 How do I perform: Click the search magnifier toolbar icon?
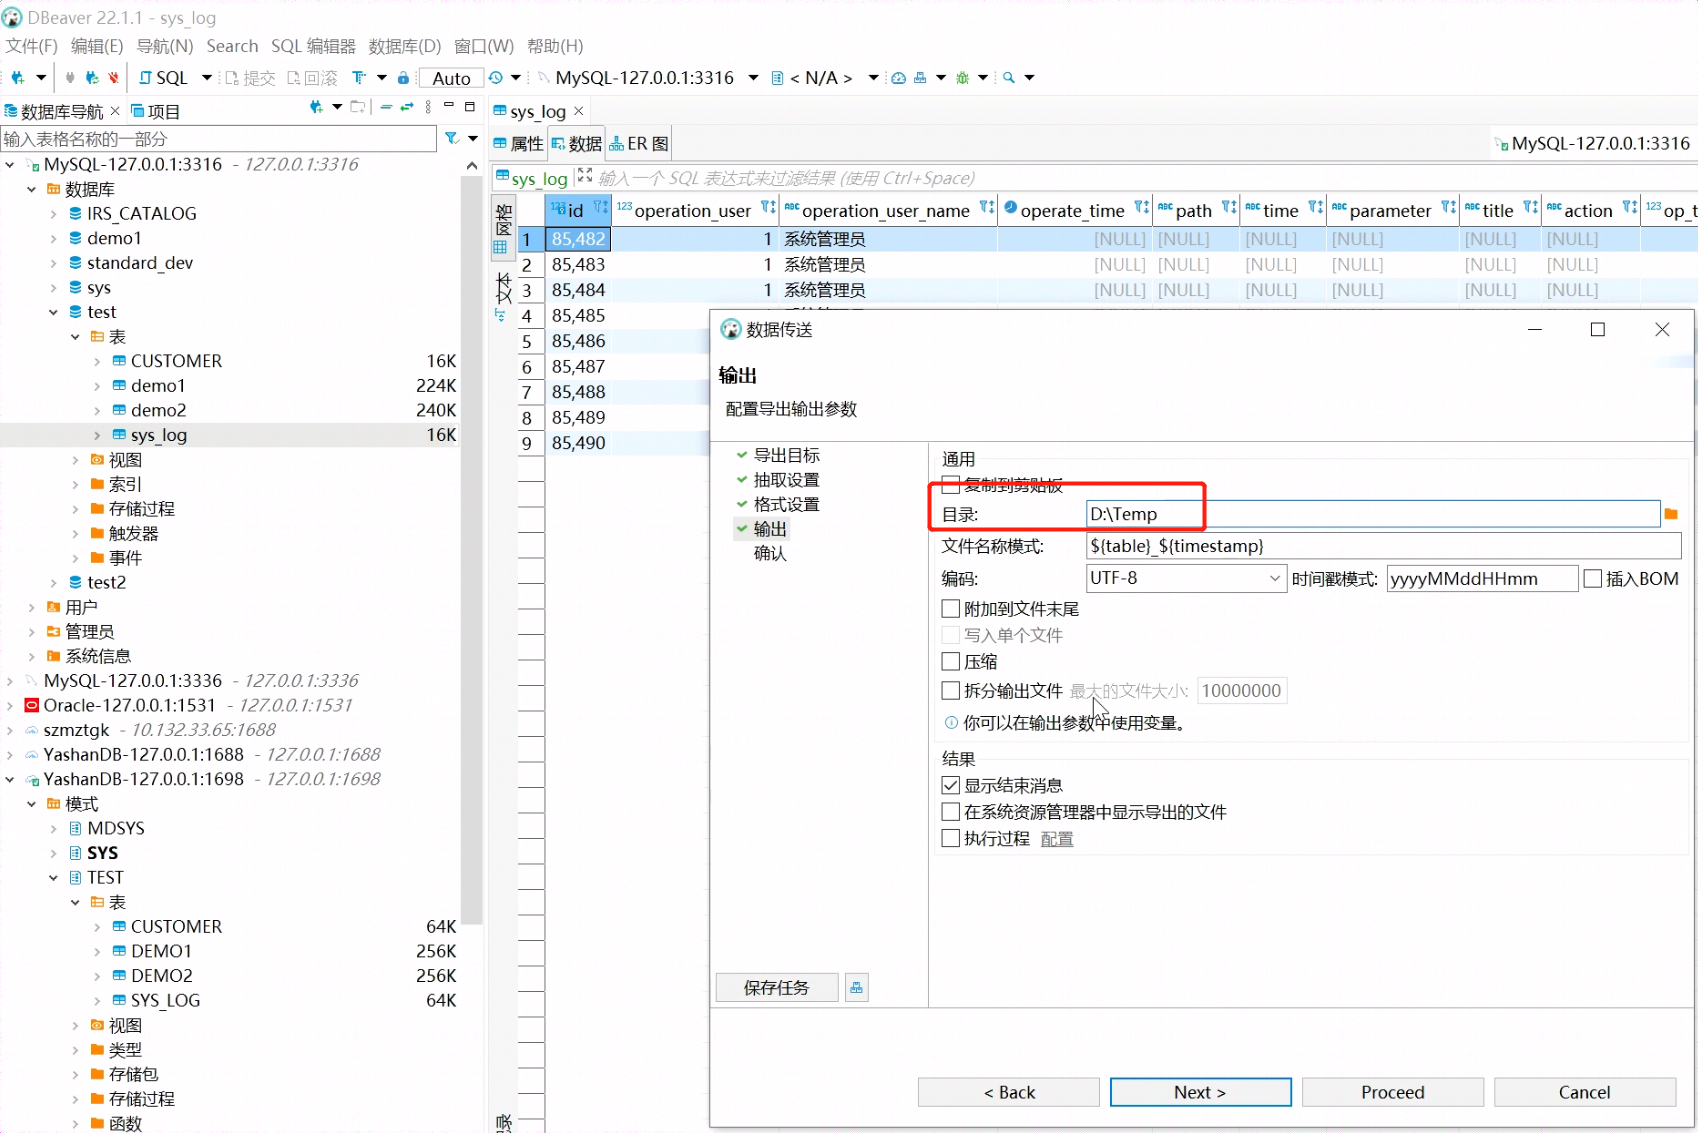(1009, 77)
